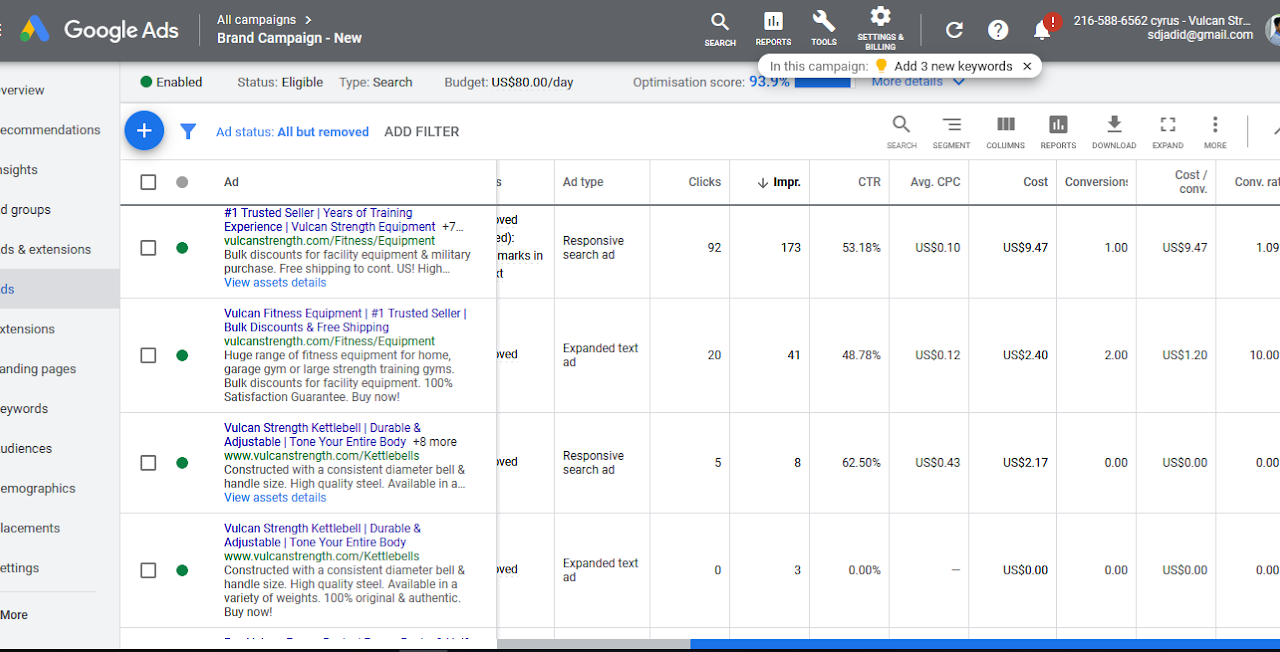Sort by the CTR column header
Screen dimensions: 1280x652
coord(869,182)
